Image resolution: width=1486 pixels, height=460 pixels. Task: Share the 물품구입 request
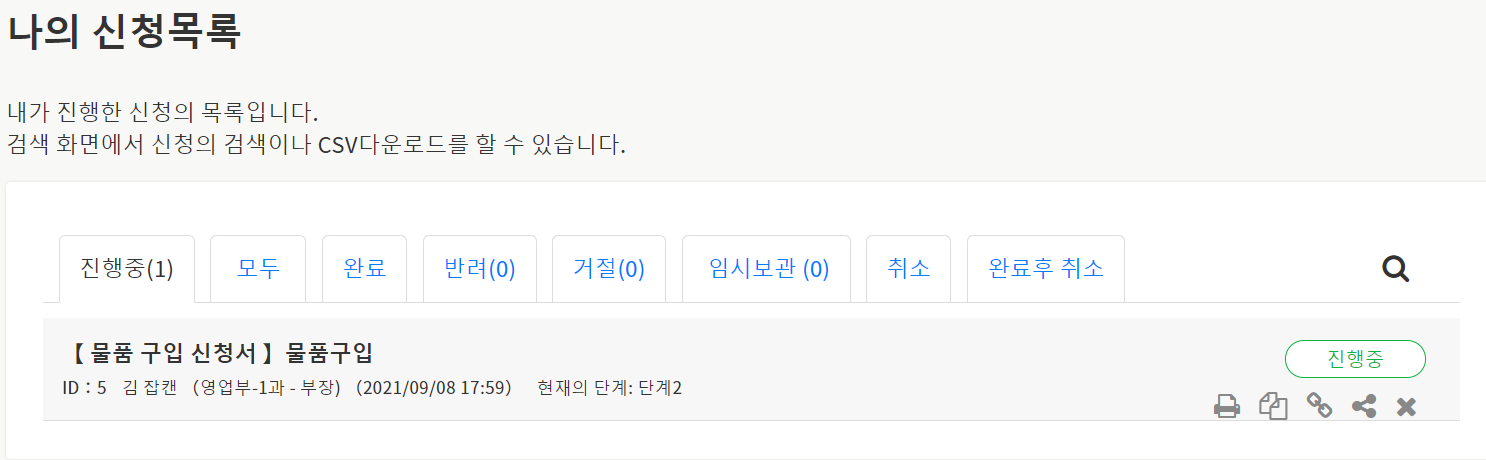(x=1364, y=406)
